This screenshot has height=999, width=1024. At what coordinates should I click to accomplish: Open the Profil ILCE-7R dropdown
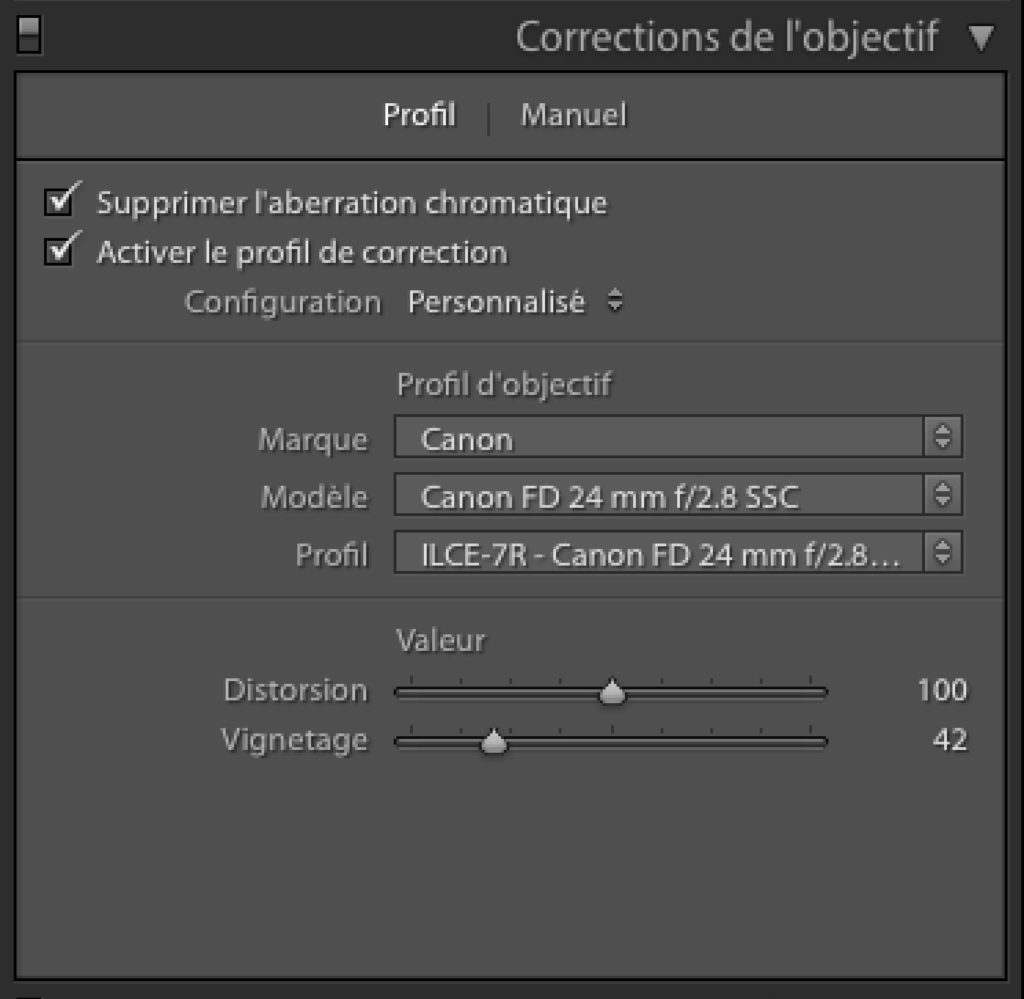pyautogui.click(x=660, y=554)
